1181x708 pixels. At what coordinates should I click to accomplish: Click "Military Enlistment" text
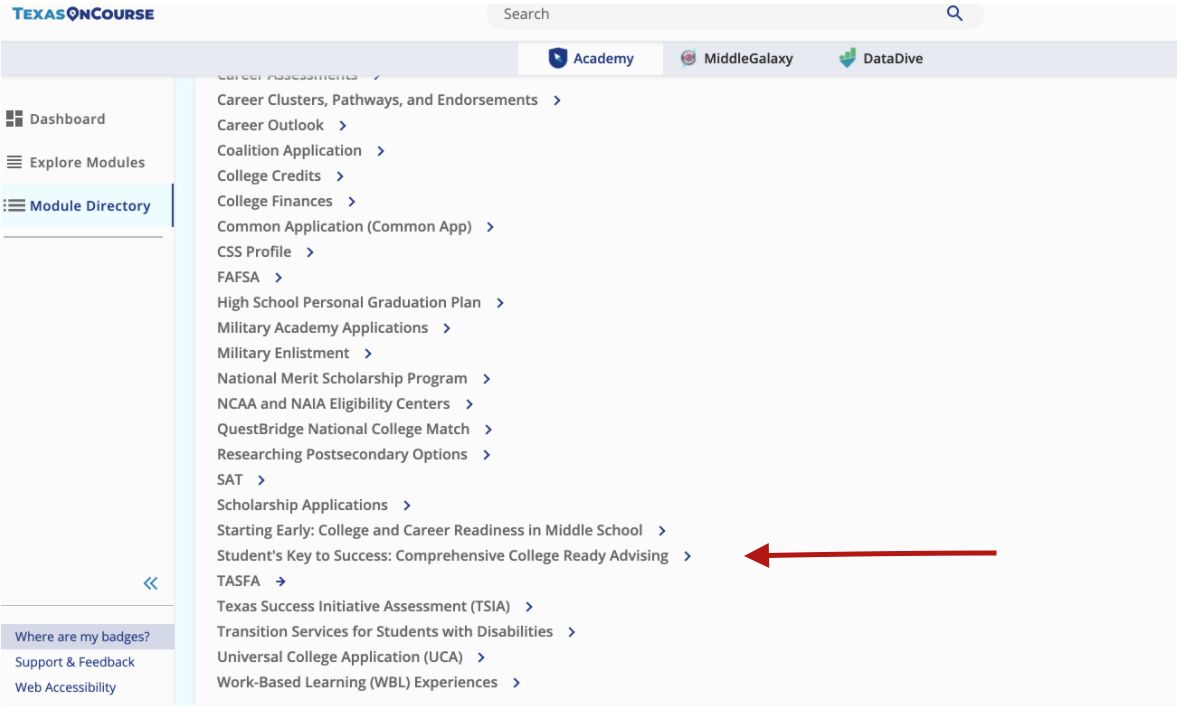(x=283, y=353)
